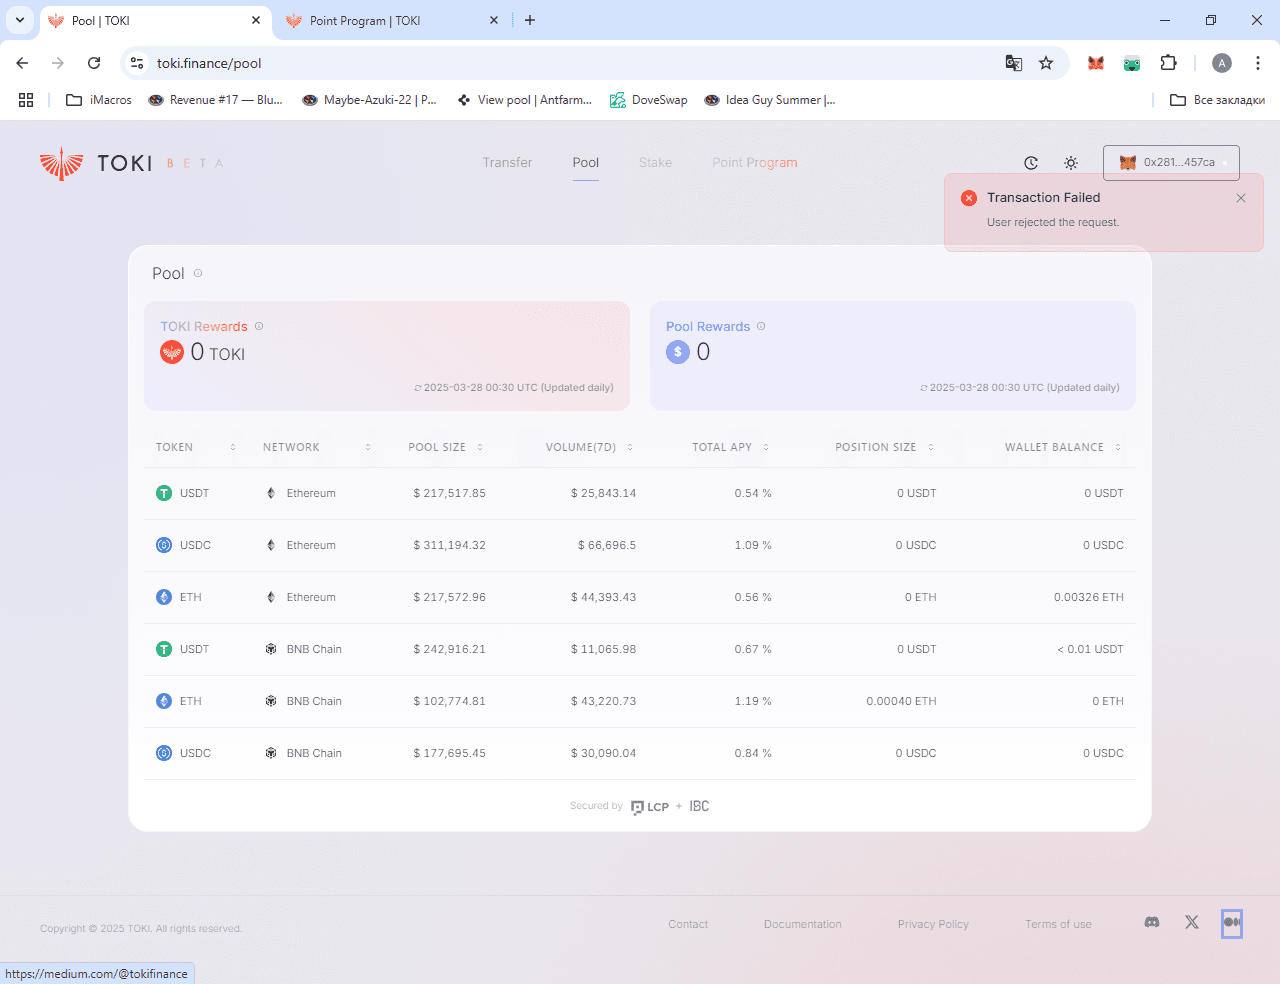Click info icon beside Pool Rewards
1280x984 pixels.
[x=761, y=326]
